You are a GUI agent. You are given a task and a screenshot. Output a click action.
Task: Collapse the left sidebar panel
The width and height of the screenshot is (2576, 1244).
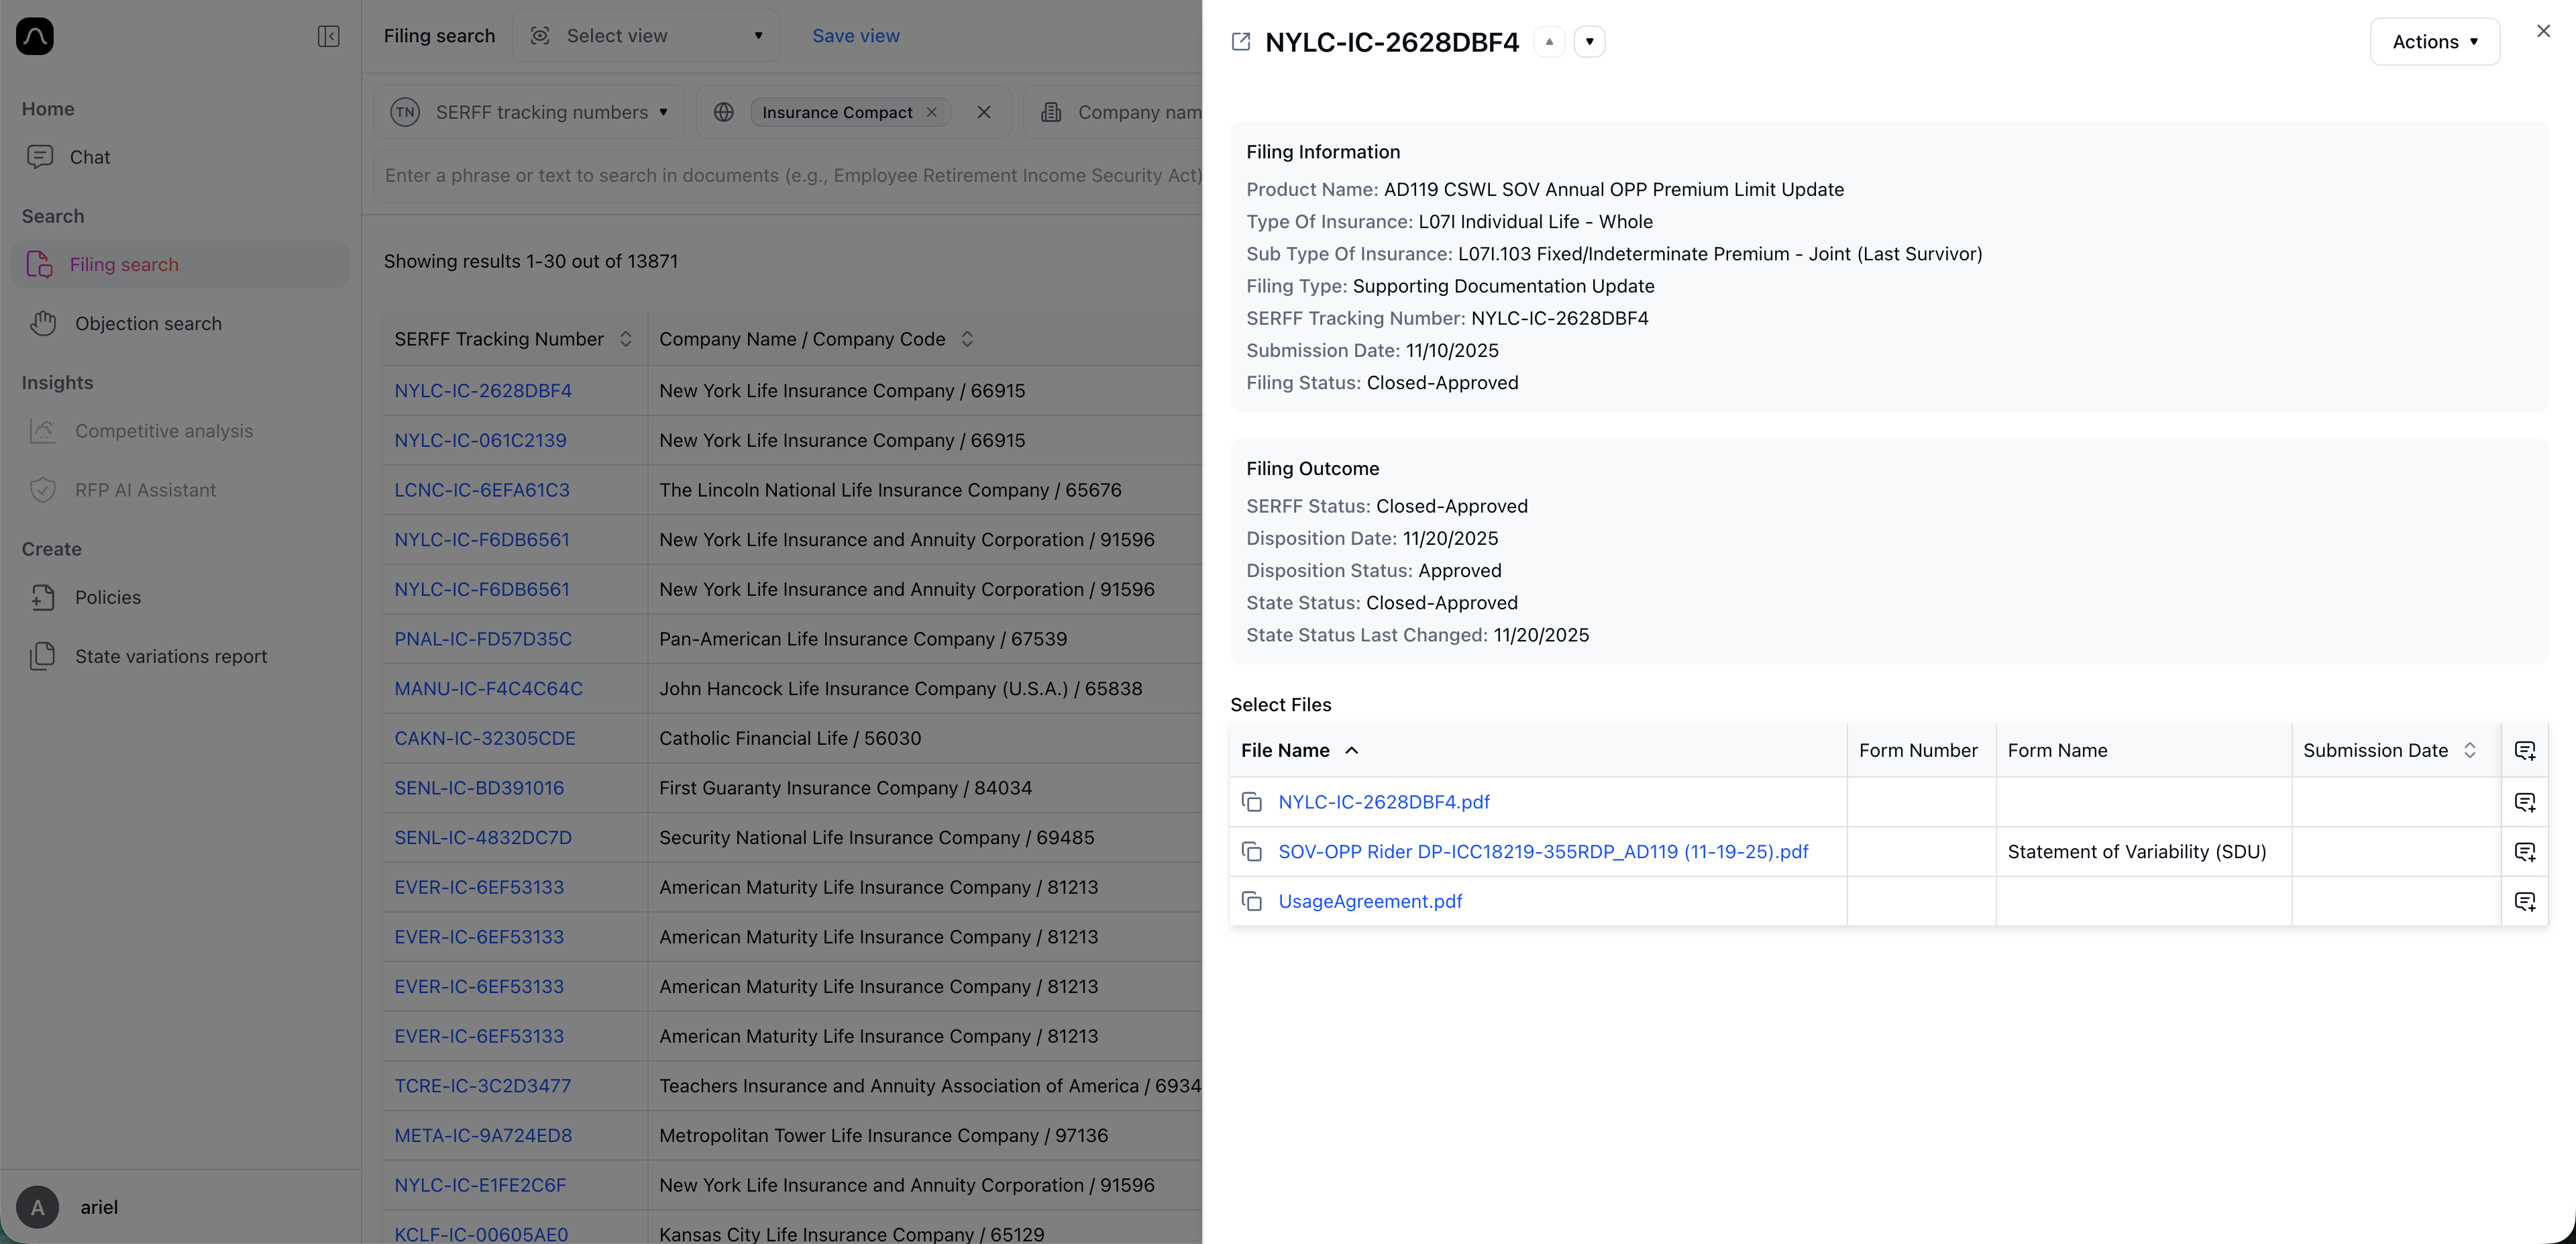[328, 37]
